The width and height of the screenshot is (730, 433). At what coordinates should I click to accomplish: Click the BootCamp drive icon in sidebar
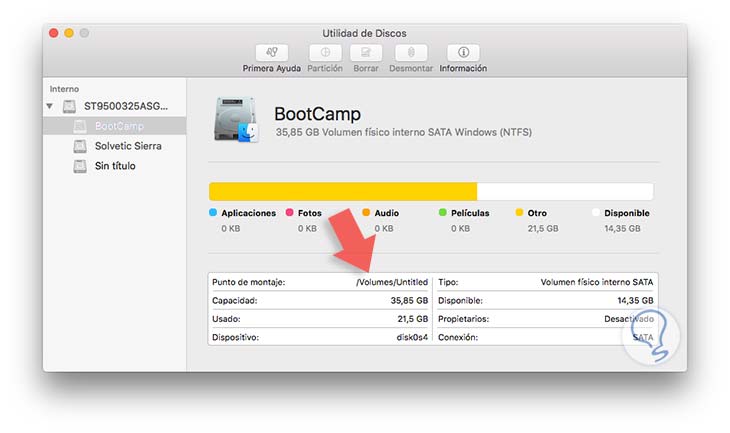[x=80, y=126]
